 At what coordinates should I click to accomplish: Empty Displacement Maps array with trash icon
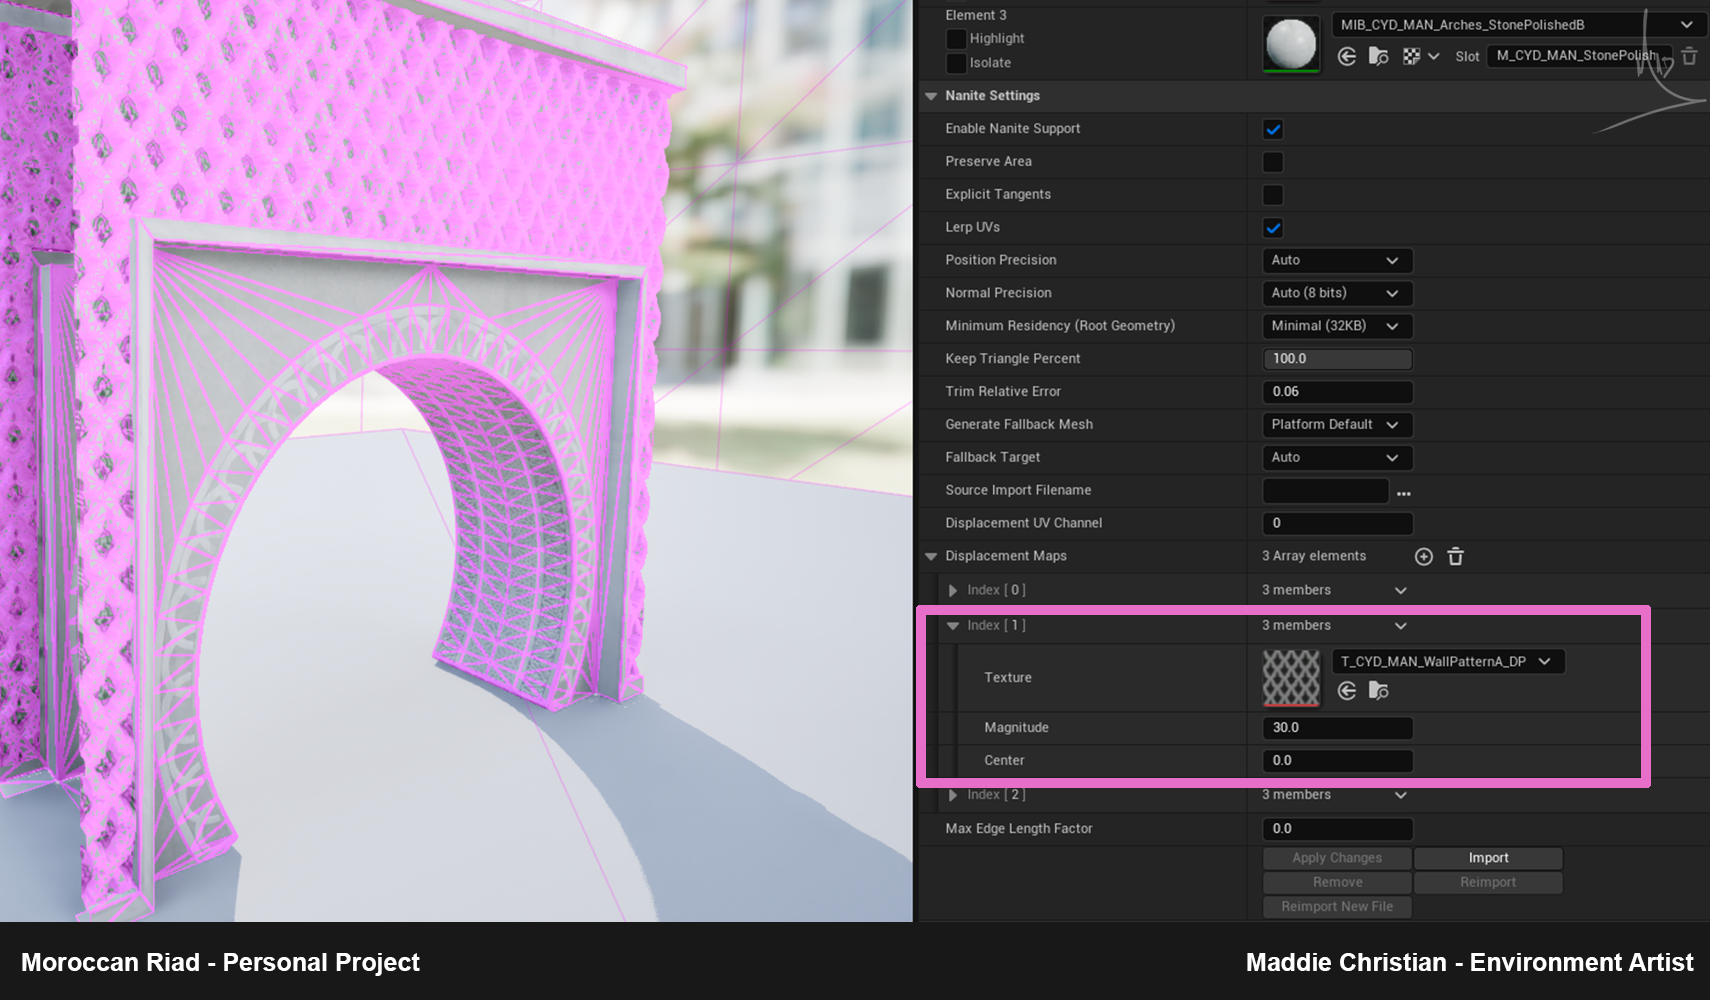[x=1456, y=556]
